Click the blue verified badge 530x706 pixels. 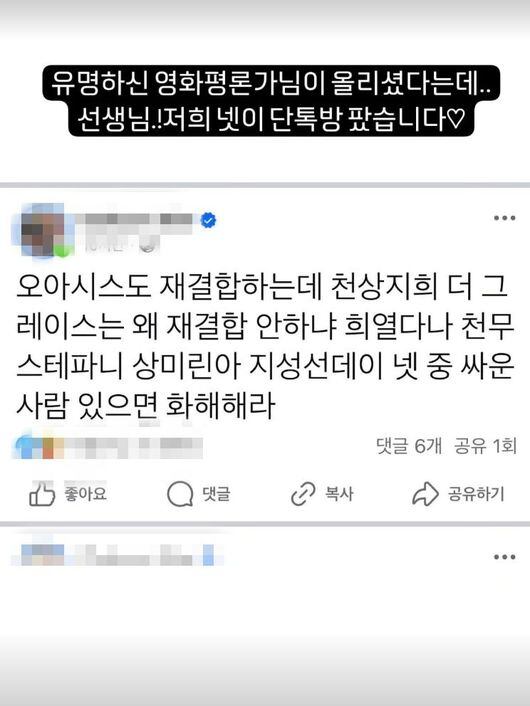coord(208,220)
